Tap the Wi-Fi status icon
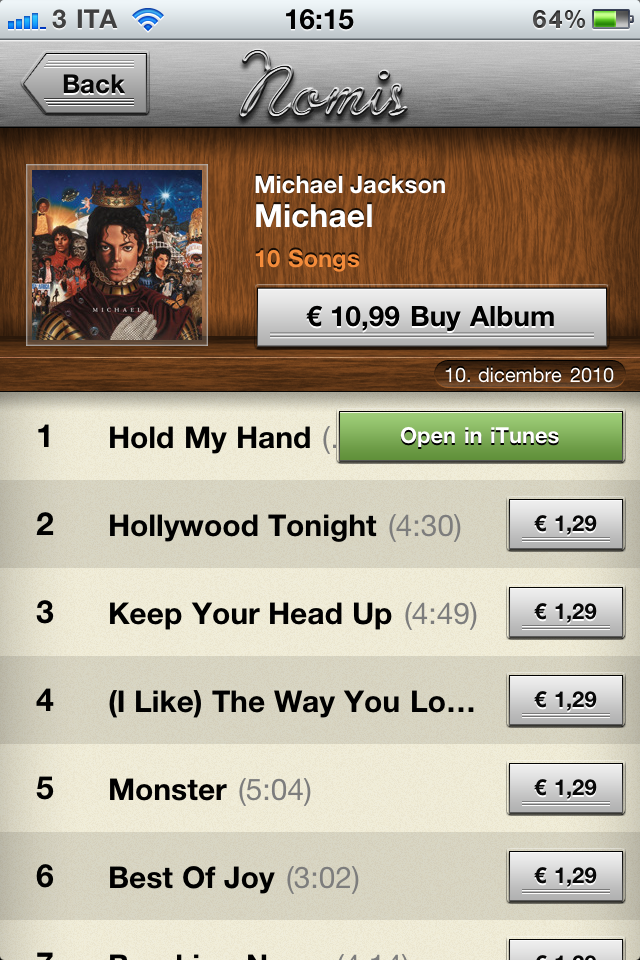Viewport: 640px width, 960px height. tap(148, 20)
